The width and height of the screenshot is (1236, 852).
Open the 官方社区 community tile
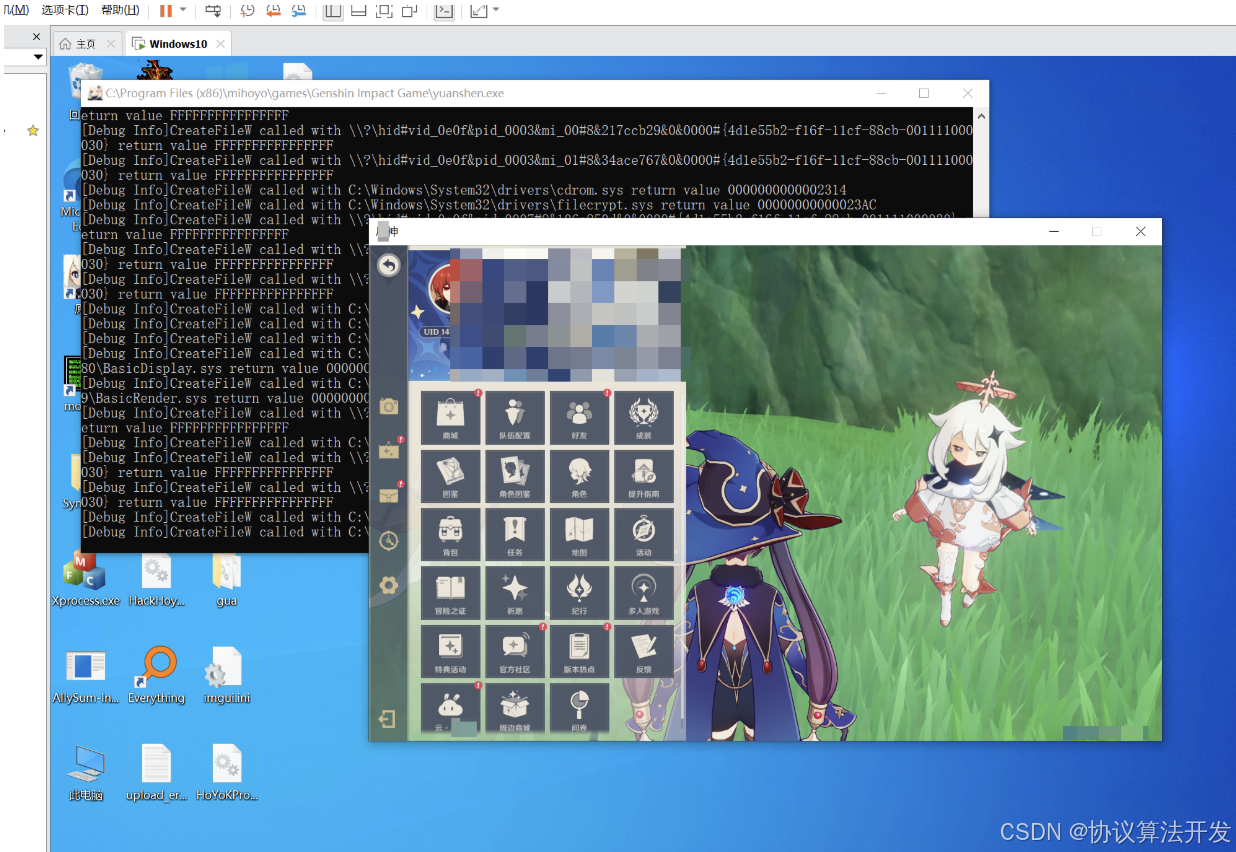click(514, 650)
